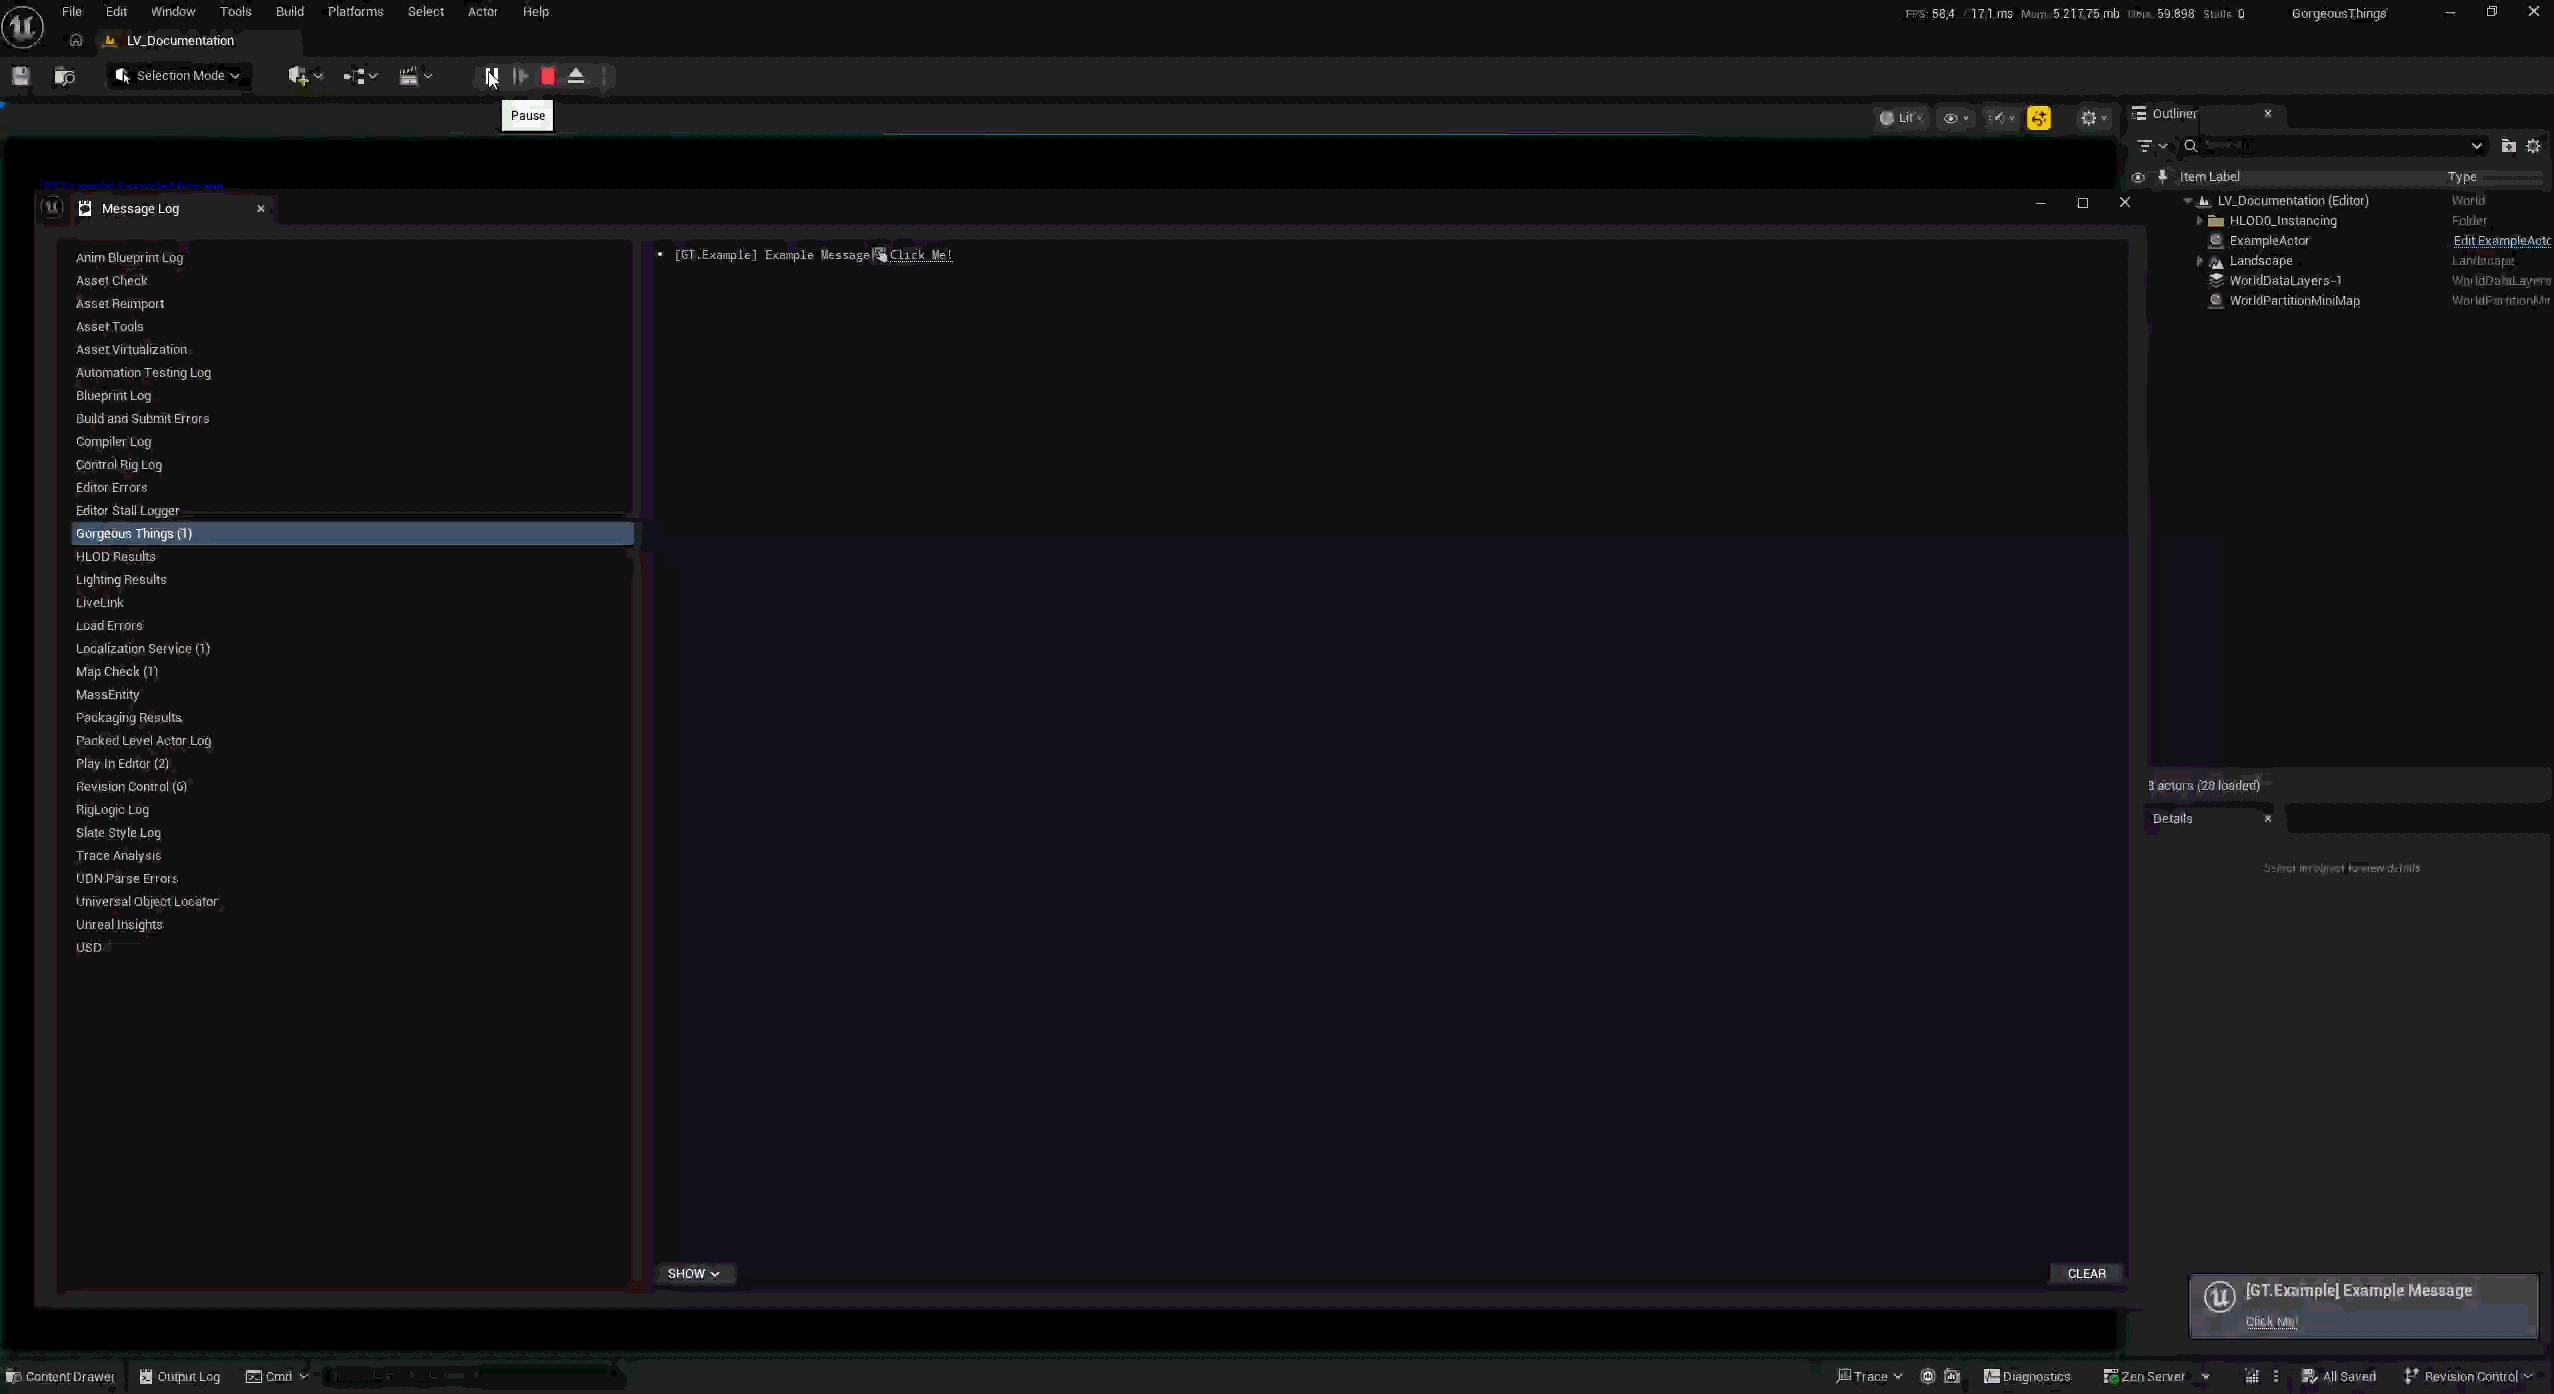The image size is (2554, 1394).
Task: Open the Blueprints toolbar dropdown
Action: tap(360, 76)
